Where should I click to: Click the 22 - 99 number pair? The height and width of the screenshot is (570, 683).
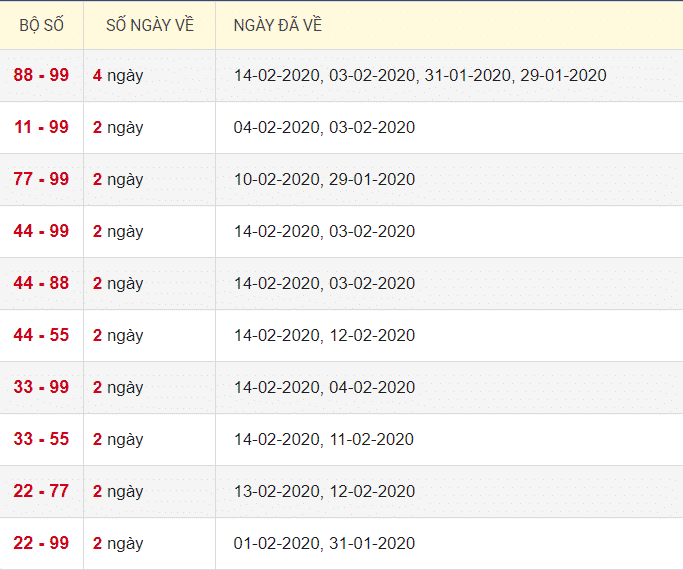click(x=41, y=543)
